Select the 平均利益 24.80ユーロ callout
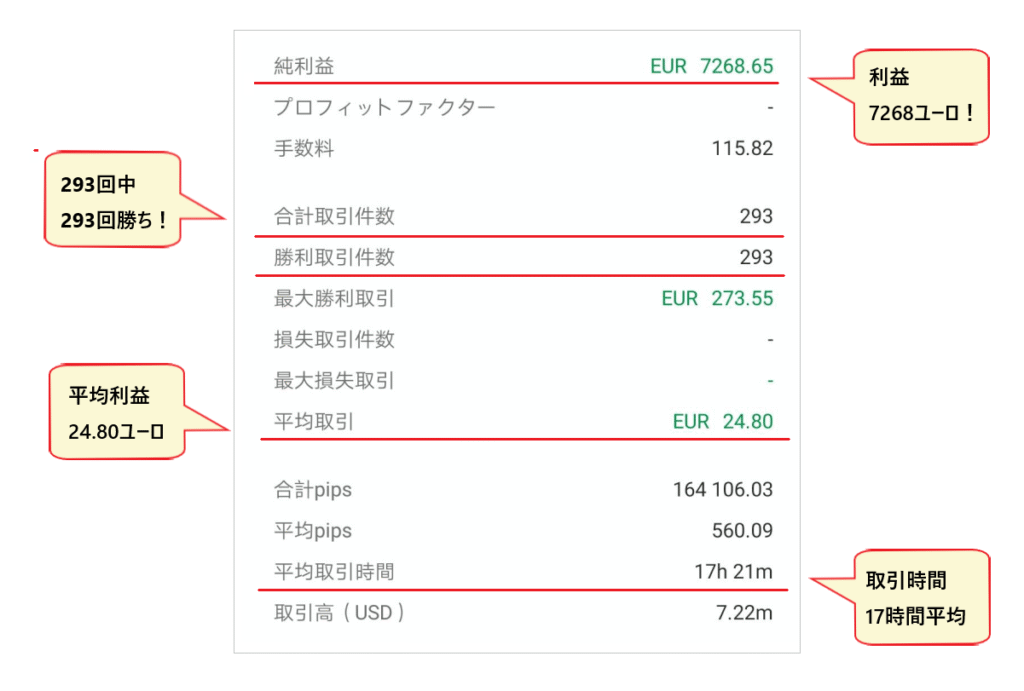 click(x=117, y=413)
